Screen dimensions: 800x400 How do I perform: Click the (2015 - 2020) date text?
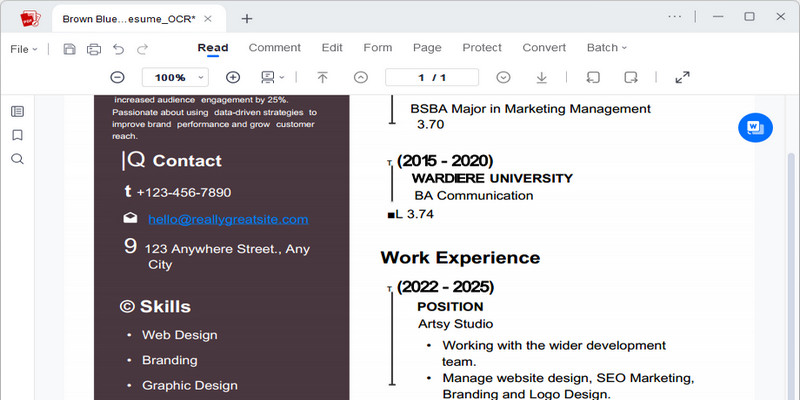coord(445,161)
